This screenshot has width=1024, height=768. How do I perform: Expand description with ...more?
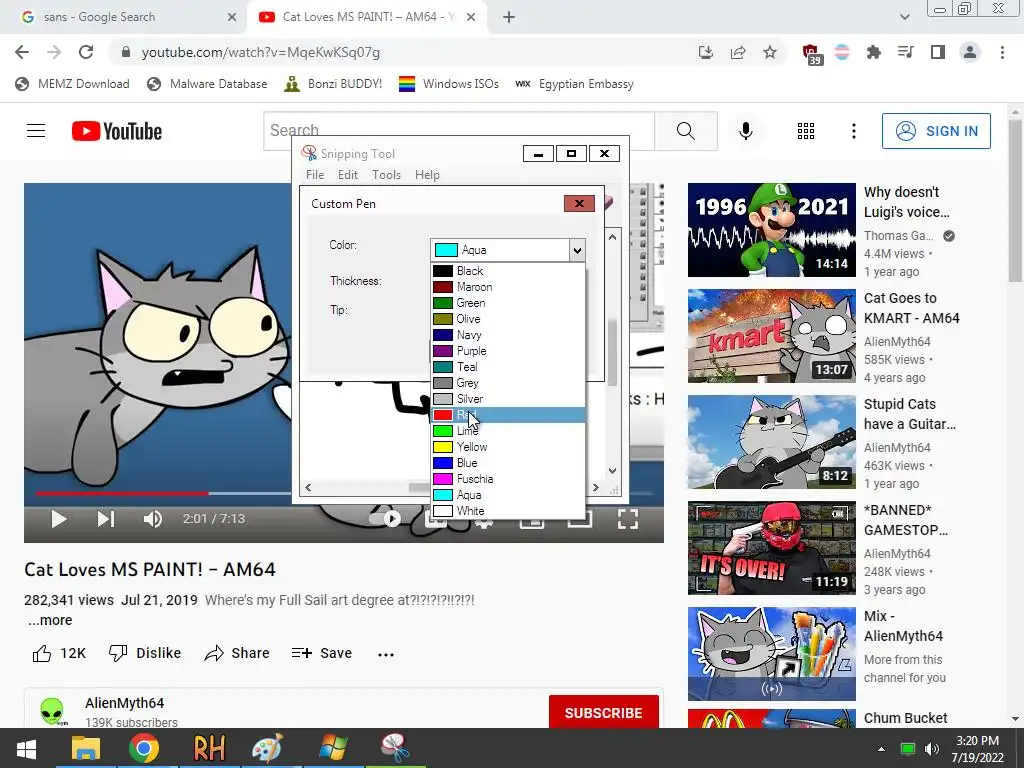point(50,620)
